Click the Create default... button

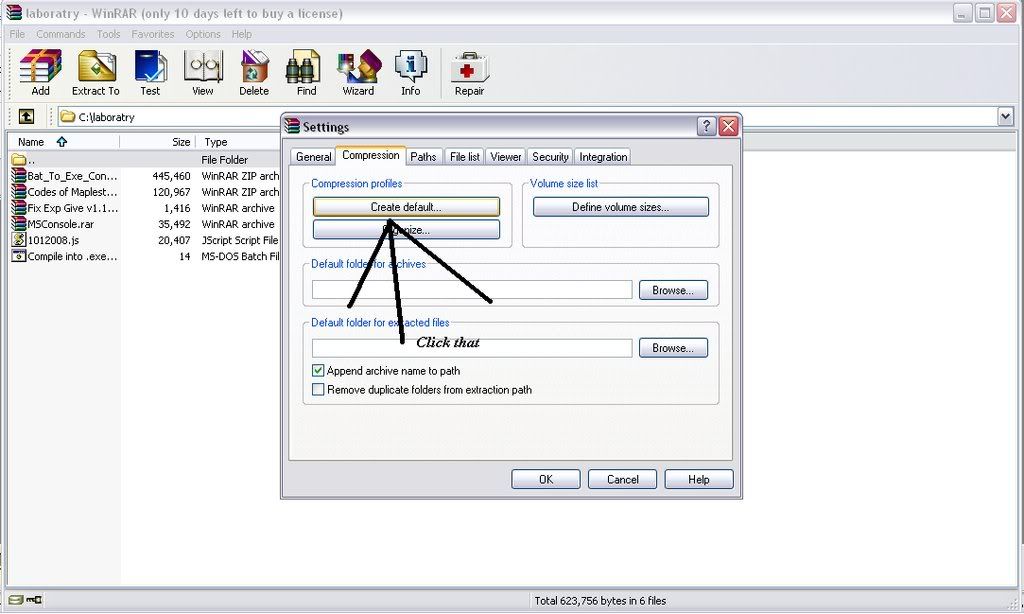(406, 207)
